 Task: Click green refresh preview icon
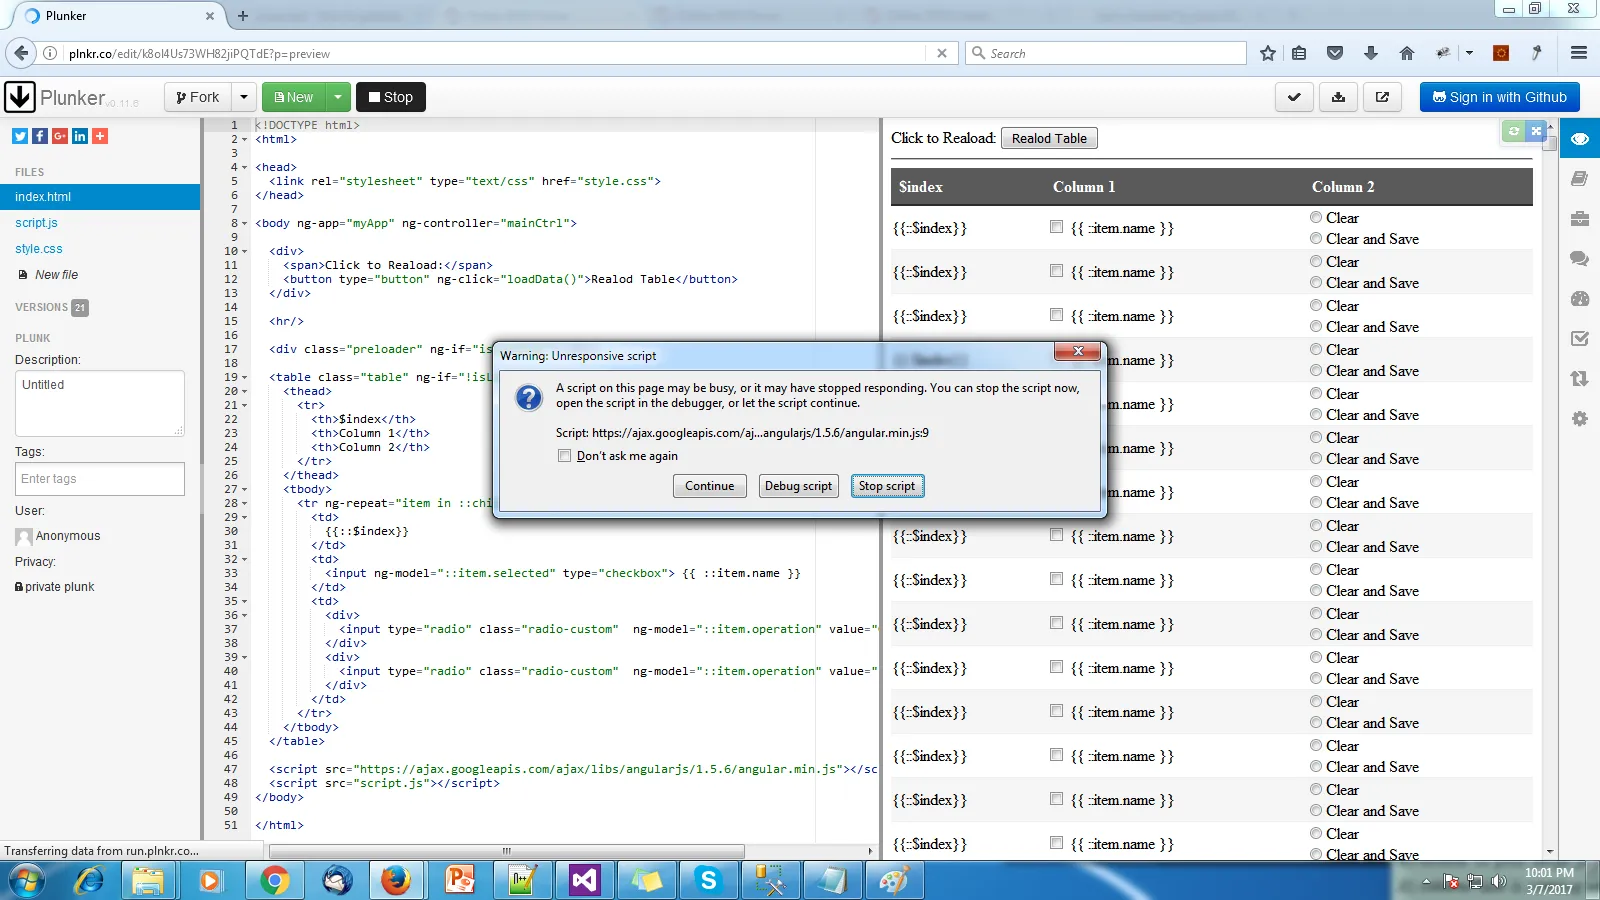(x=1514, y=131)
